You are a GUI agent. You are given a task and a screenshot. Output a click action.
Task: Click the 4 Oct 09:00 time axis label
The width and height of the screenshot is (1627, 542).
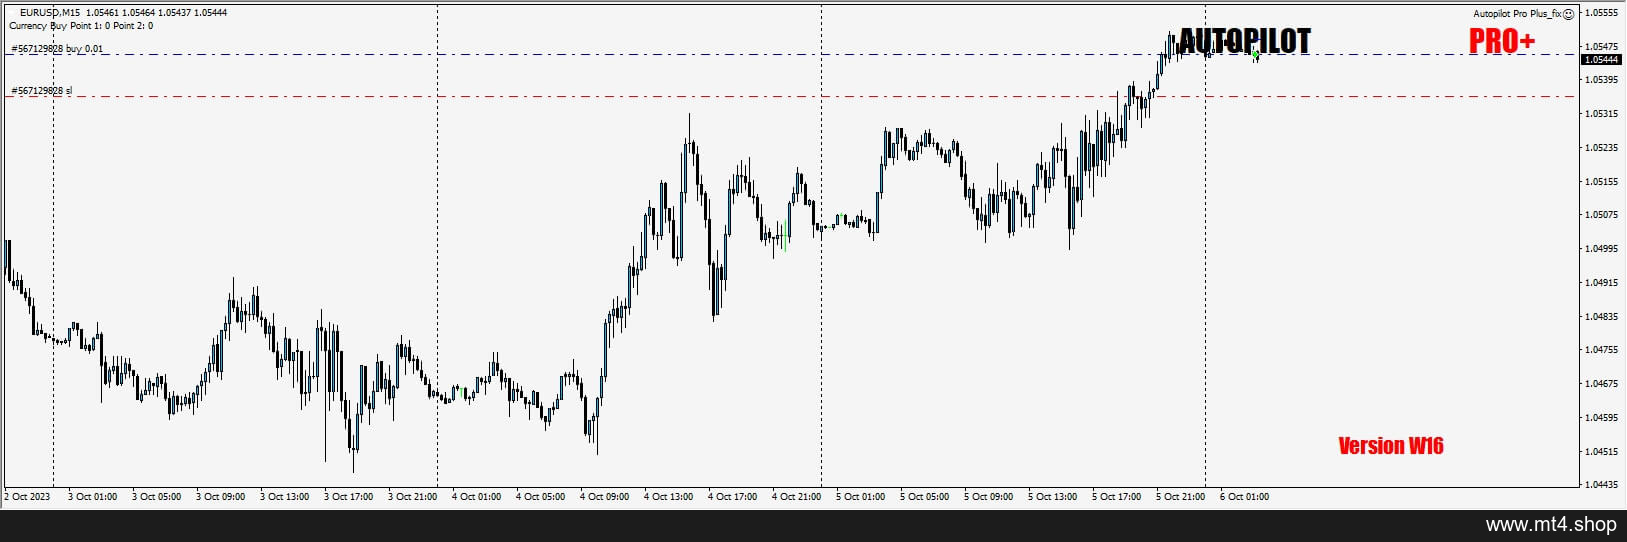coord(604,497)
